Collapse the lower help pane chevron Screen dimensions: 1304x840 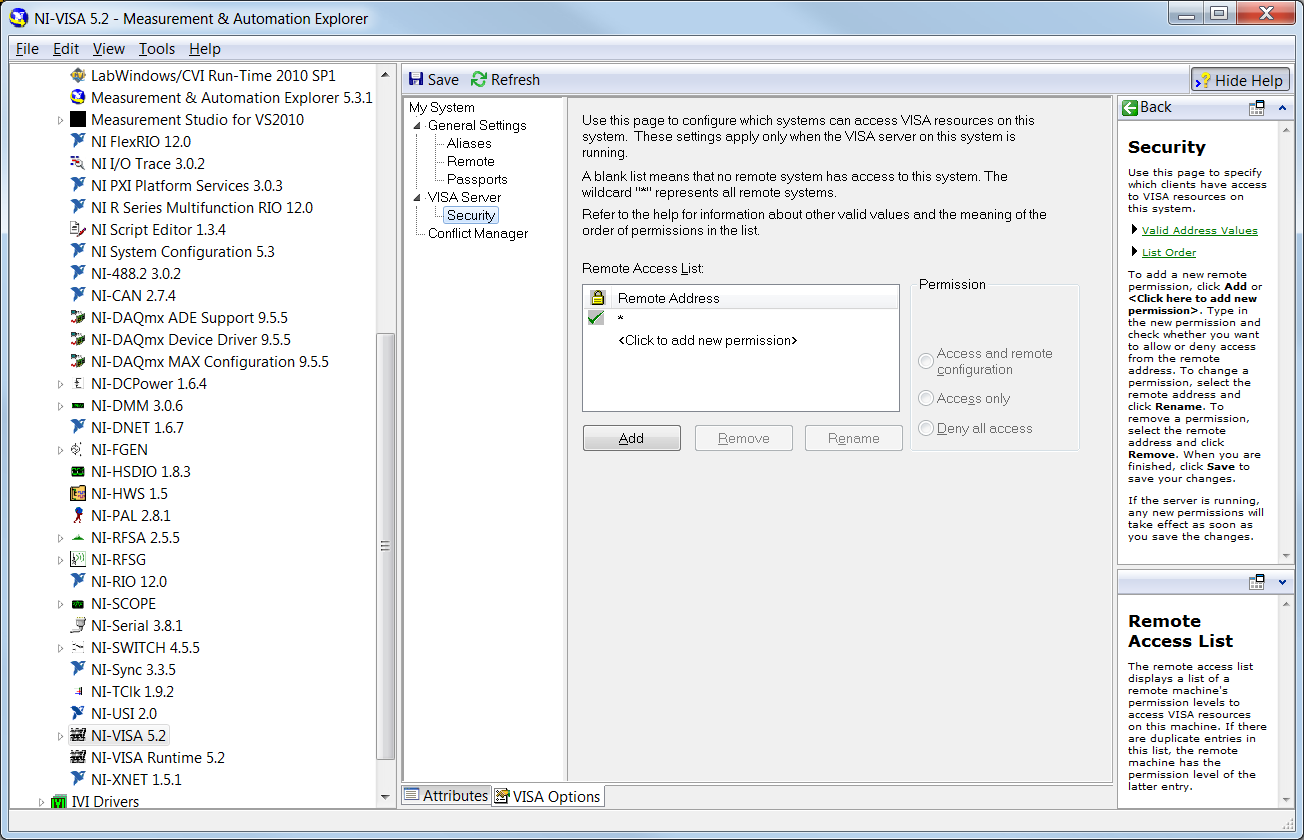pos(1282,582)
